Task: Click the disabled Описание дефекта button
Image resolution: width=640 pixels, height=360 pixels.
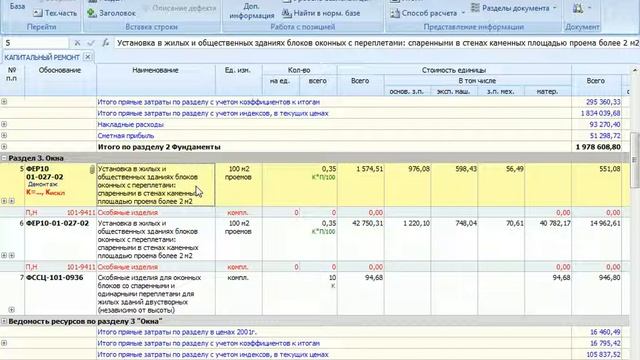Action: pos(180,8)
